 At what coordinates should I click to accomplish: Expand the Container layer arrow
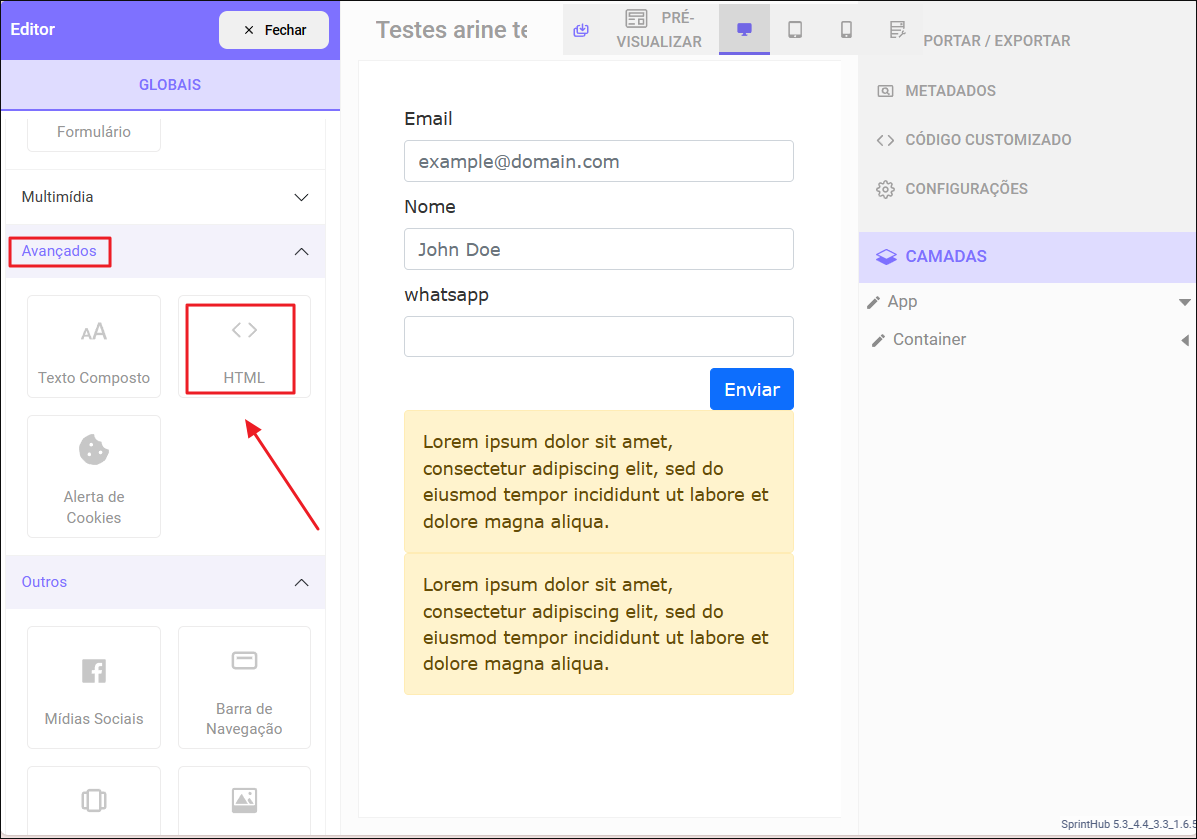click(x=1184, y=340)
